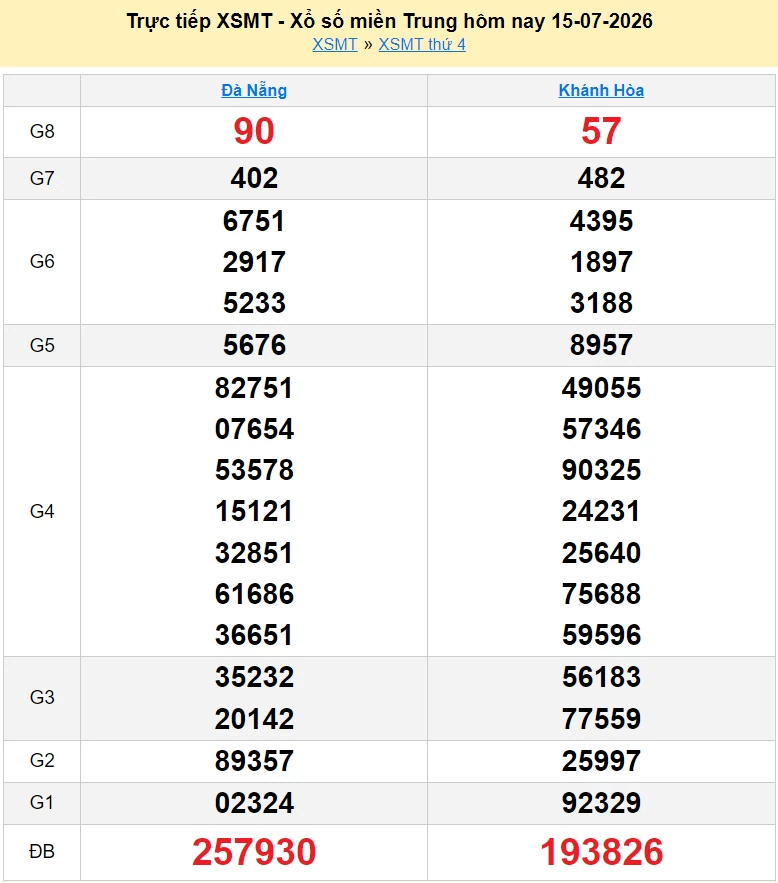Select Khánh Hòa G8 result 57

tap(601, 131)
